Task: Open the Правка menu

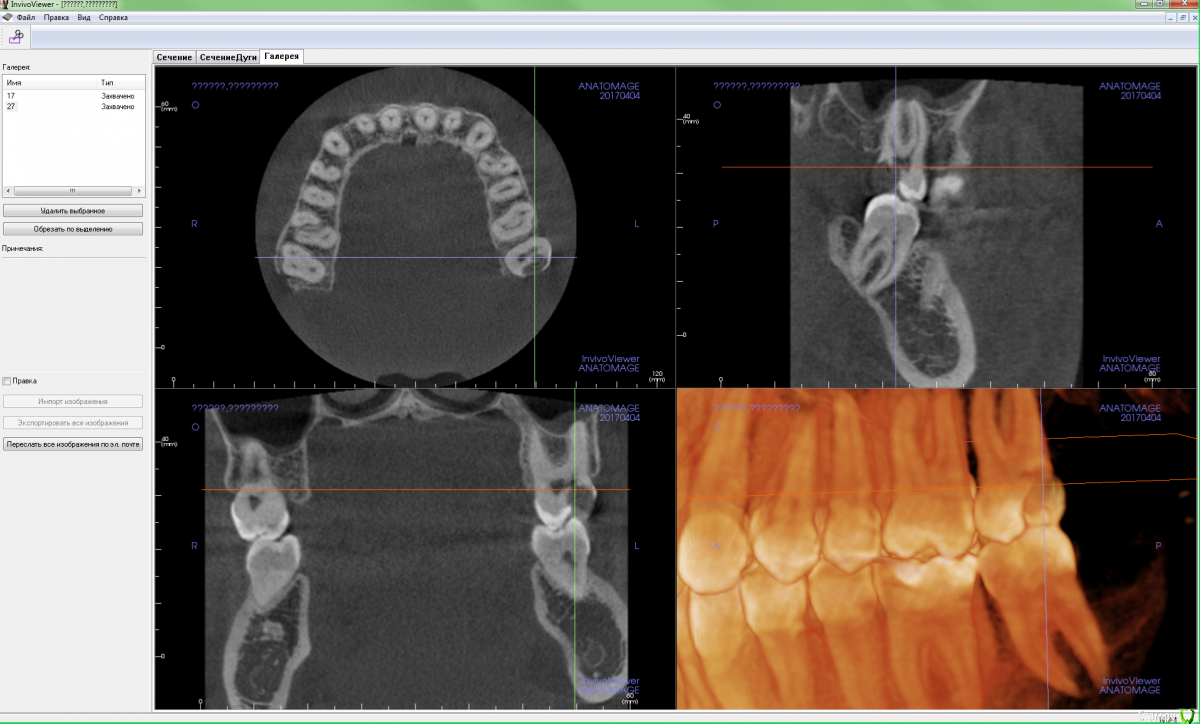Action: 56,18
